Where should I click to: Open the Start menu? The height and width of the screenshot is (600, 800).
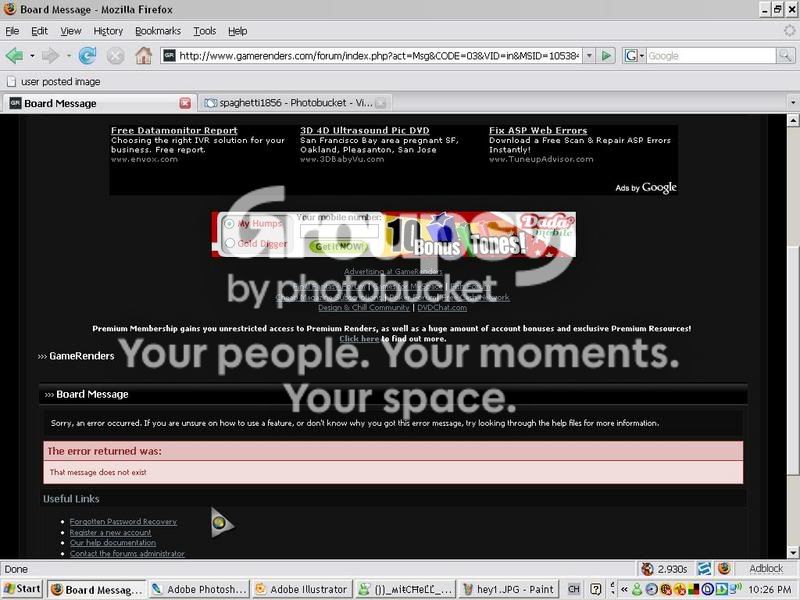pos(22,589)
